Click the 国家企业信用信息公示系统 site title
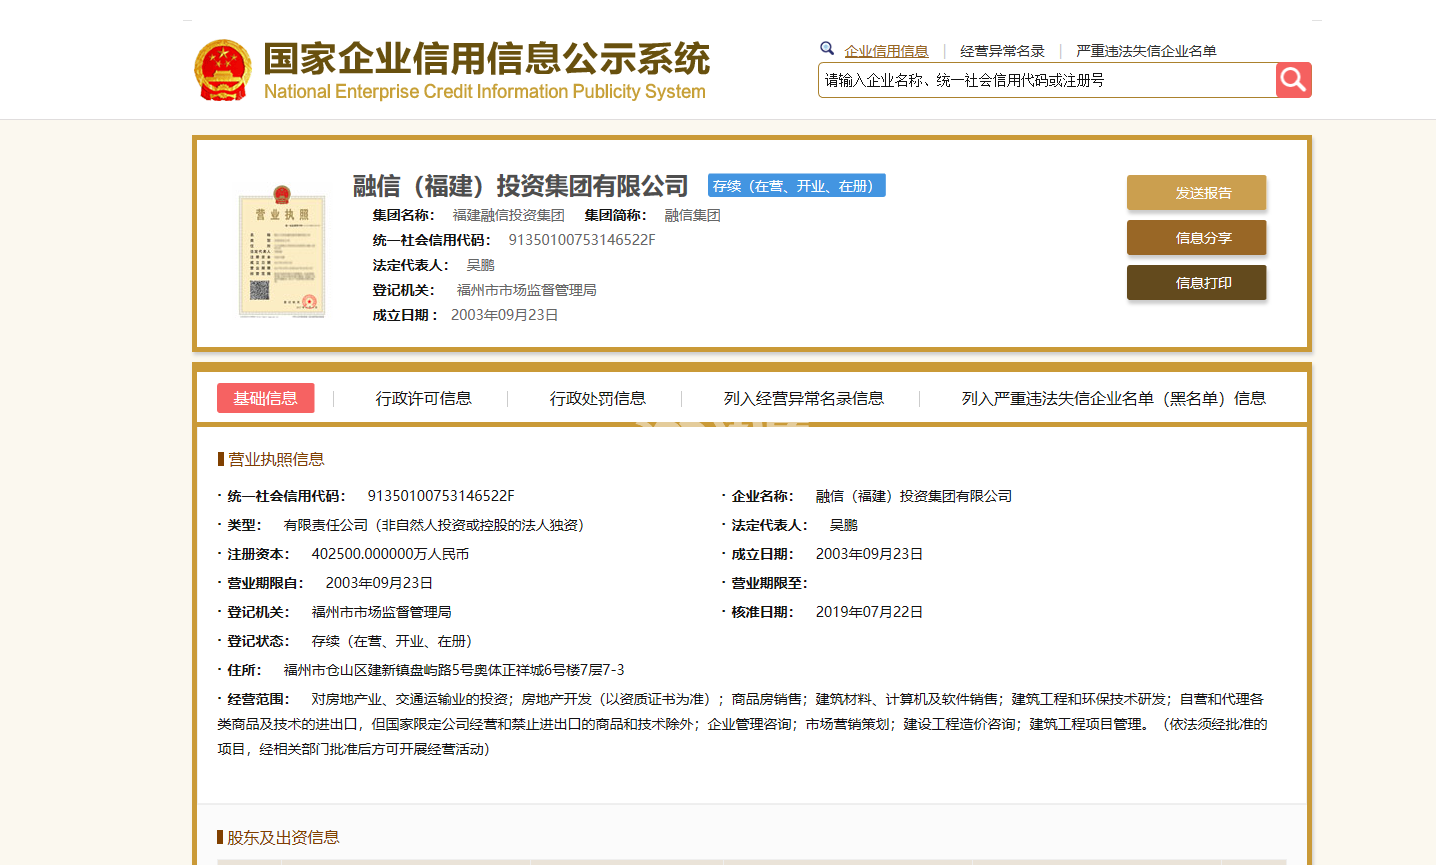The height and width of the screenshot is (865, 1436). tap(486, 59)
